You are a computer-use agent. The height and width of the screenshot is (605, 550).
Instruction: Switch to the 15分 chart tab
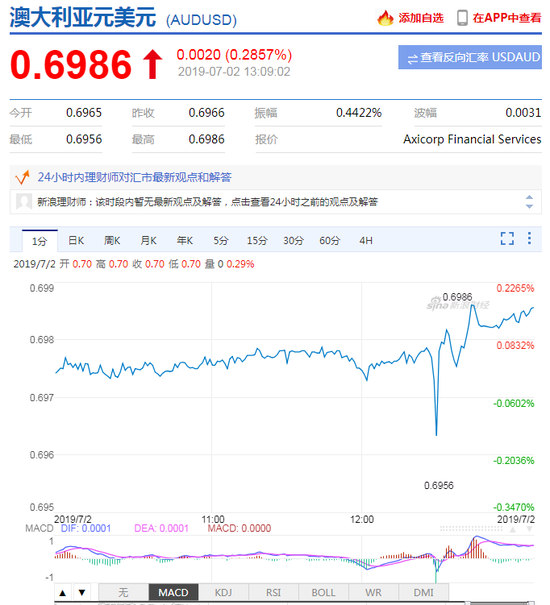tap(257, 241)
